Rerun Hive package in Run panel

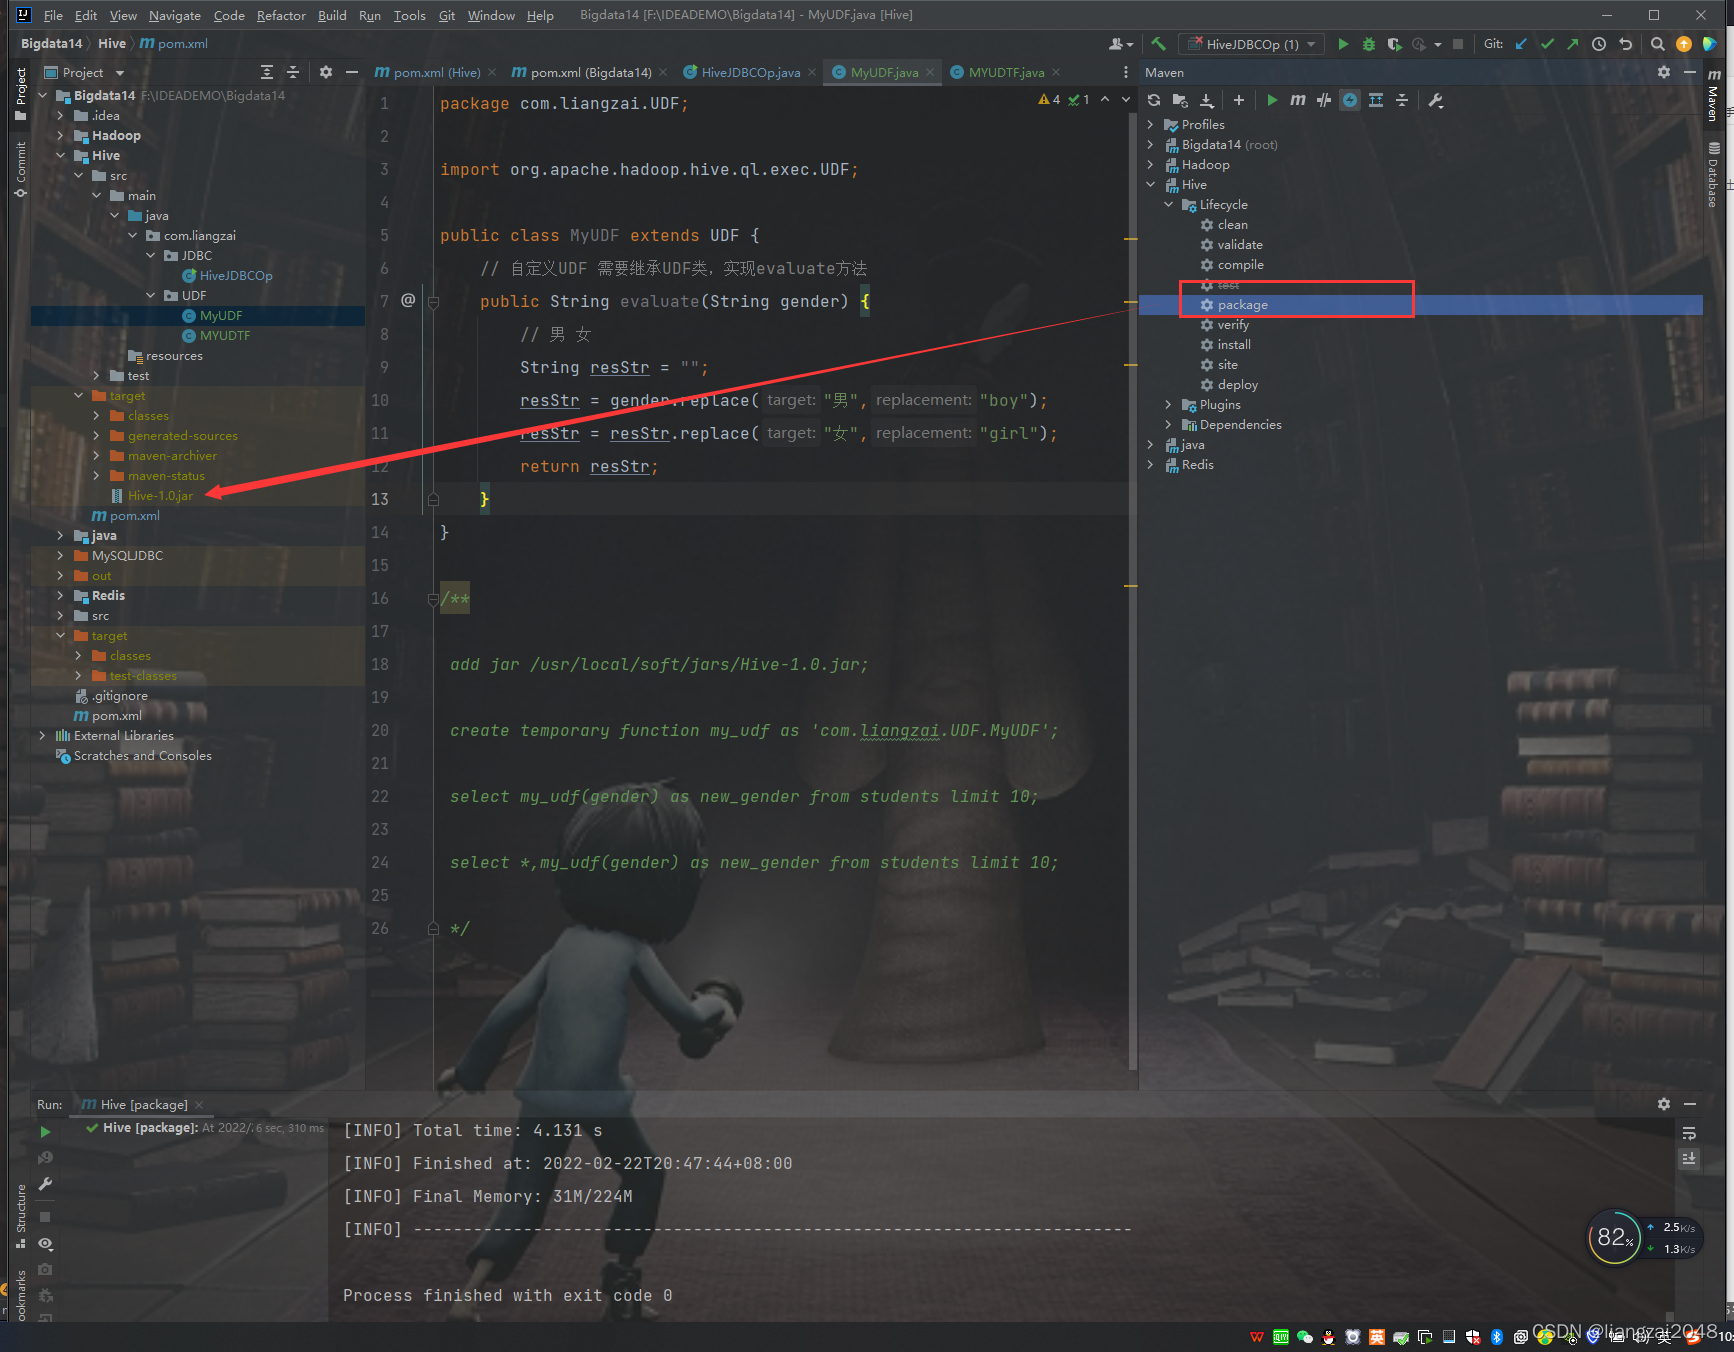tap(45, 1132)
